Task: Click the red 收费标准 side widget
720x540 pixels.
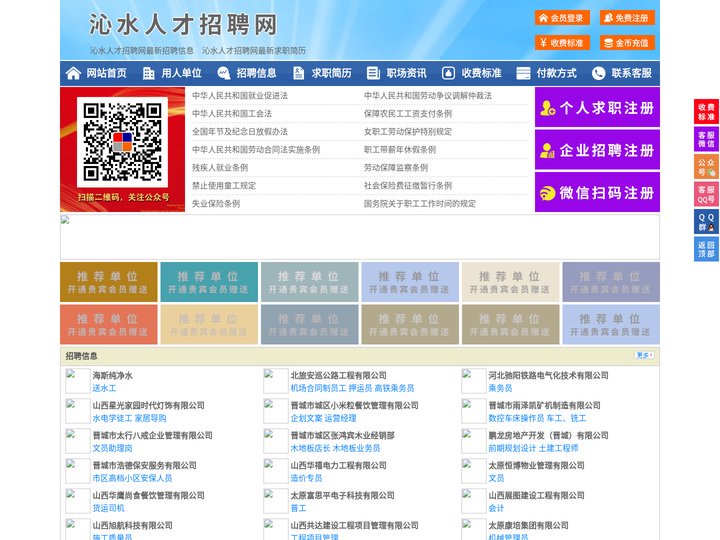Action: [x=706, y=111]
